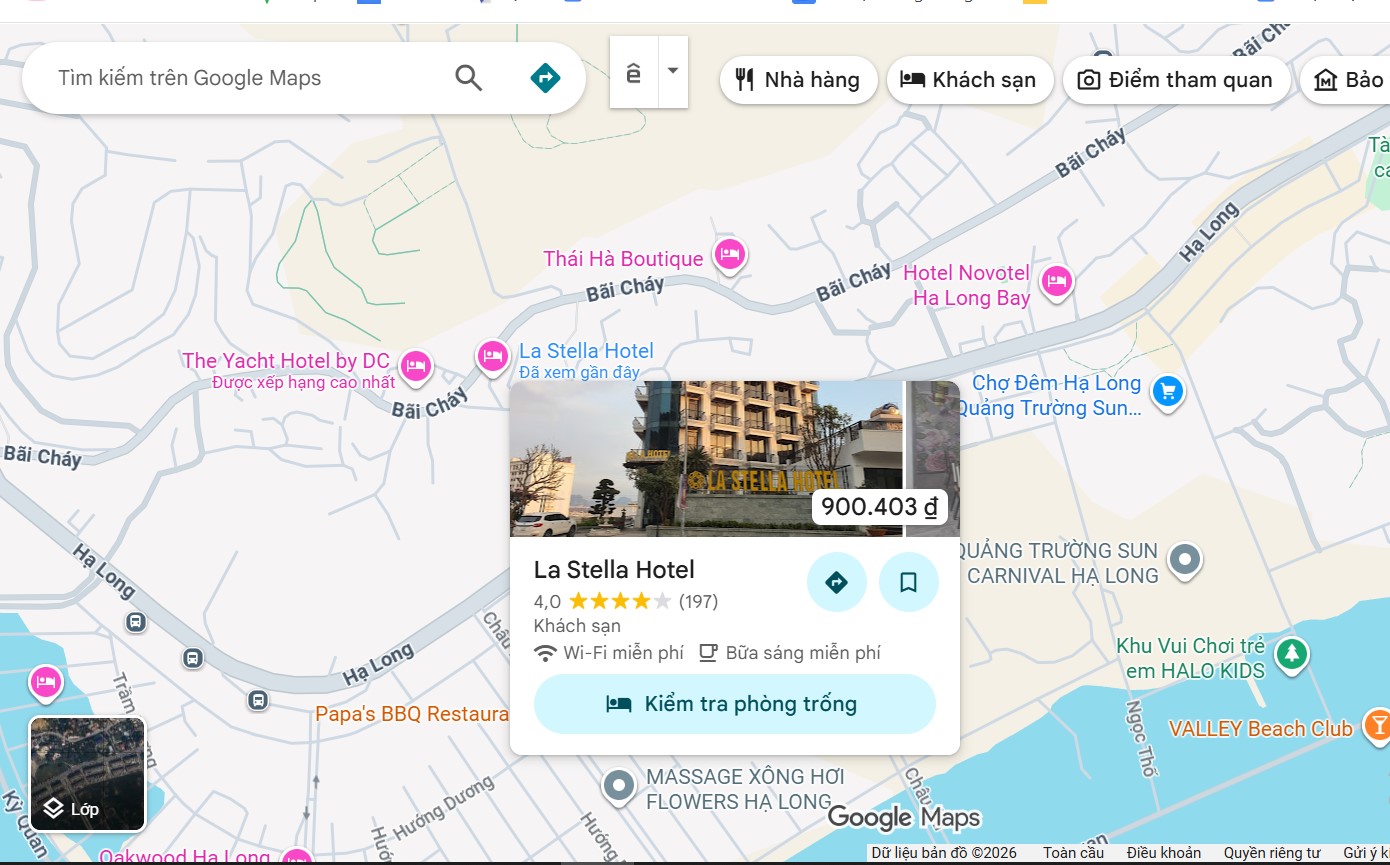Open directions from the search bar arrow icon
1390x865 pixels.
click(x=545, y=78)
